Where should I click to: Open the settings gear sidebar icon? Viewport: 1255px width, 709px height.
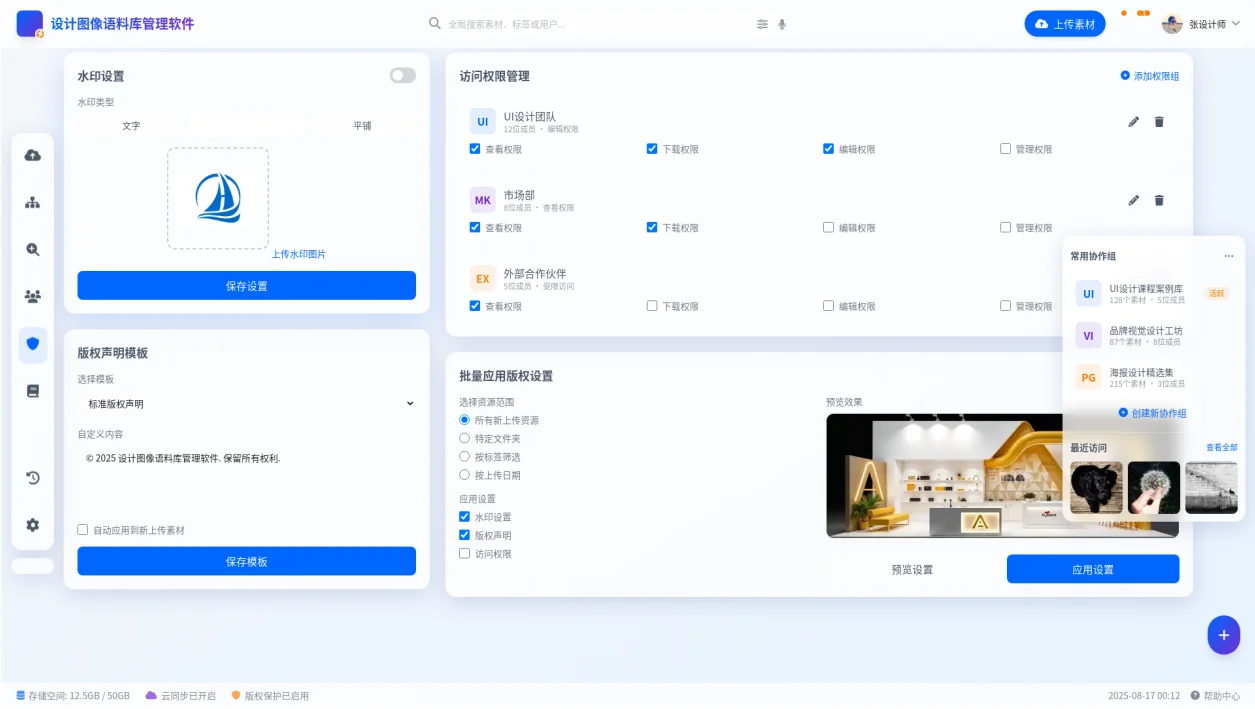click(x=33, y=525)
